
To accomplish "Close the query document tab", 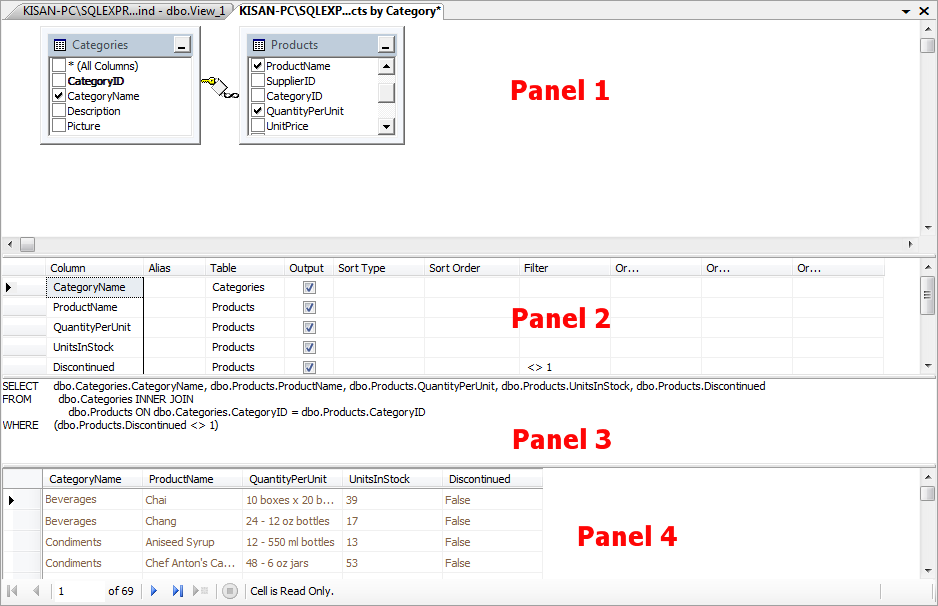I will click(924, 11).
